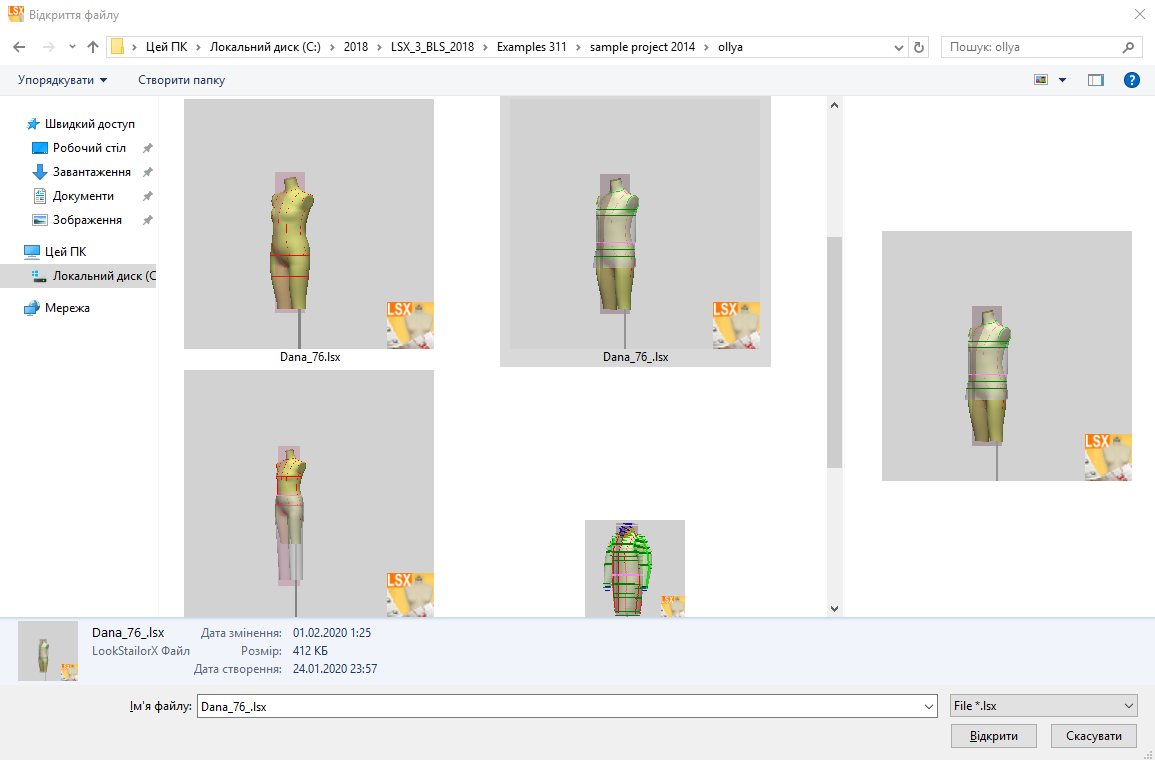Click the change view icon

[x=1041, y=80]
